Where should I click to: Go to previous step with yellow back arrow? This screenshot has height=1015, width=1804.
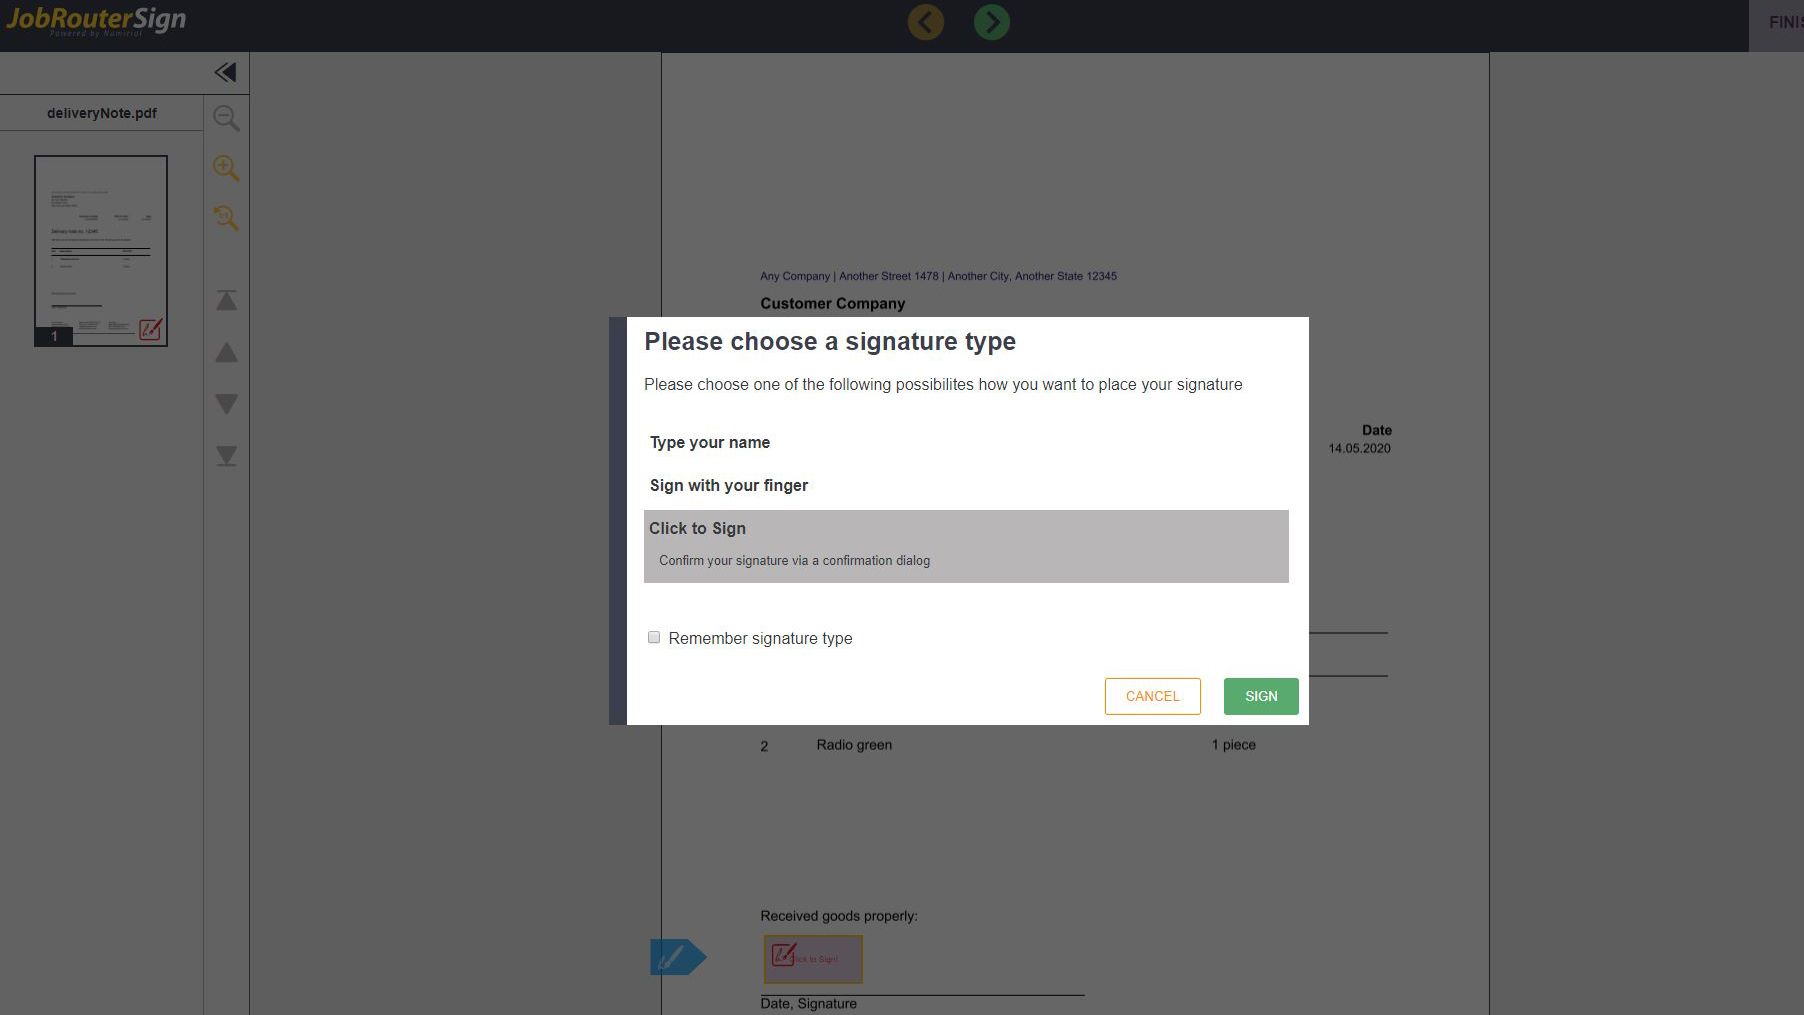point(925,22)
